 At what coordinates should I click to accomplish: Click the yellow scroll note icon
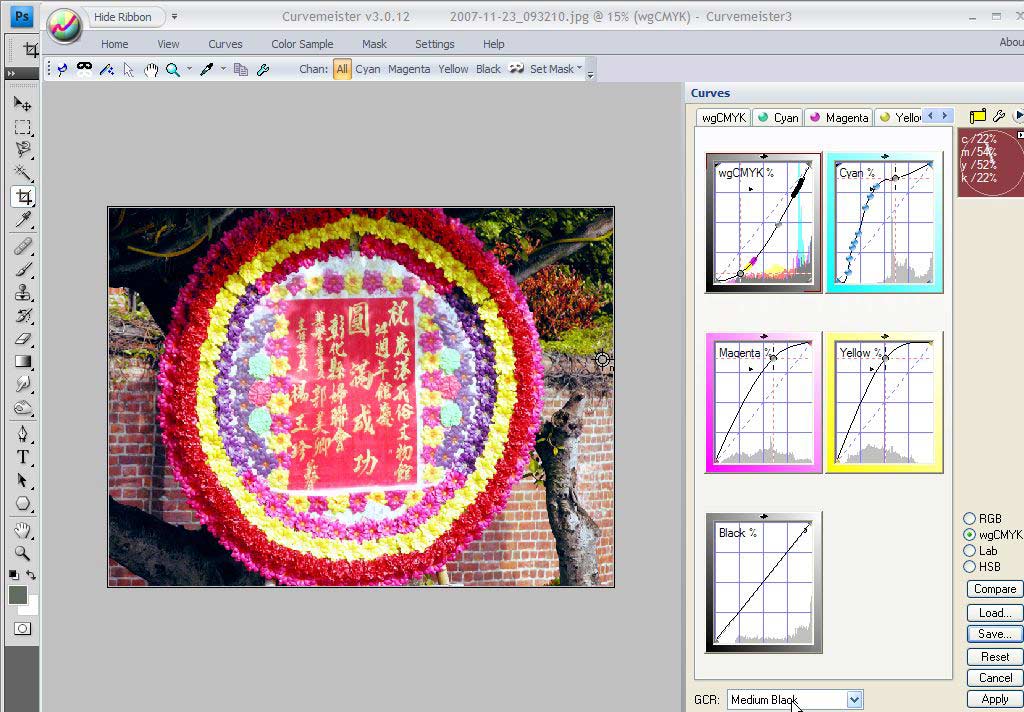pos(977,117)
